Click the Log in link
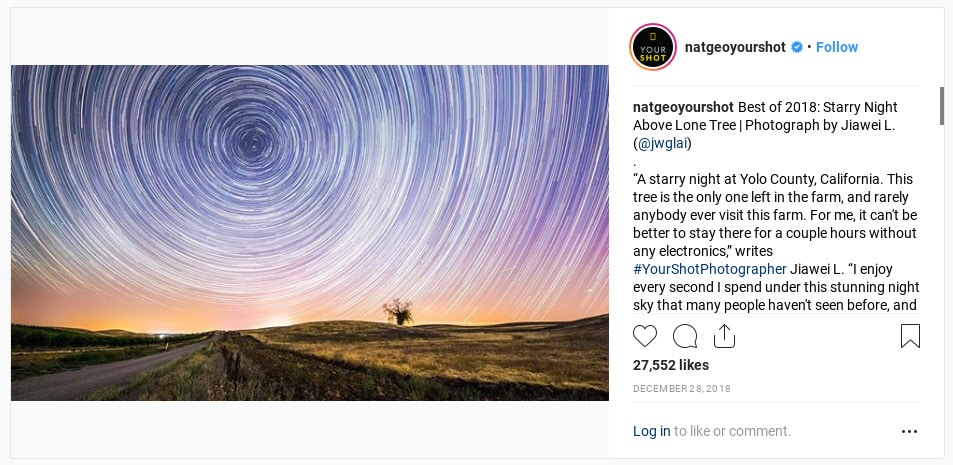 tap(652, 431)
